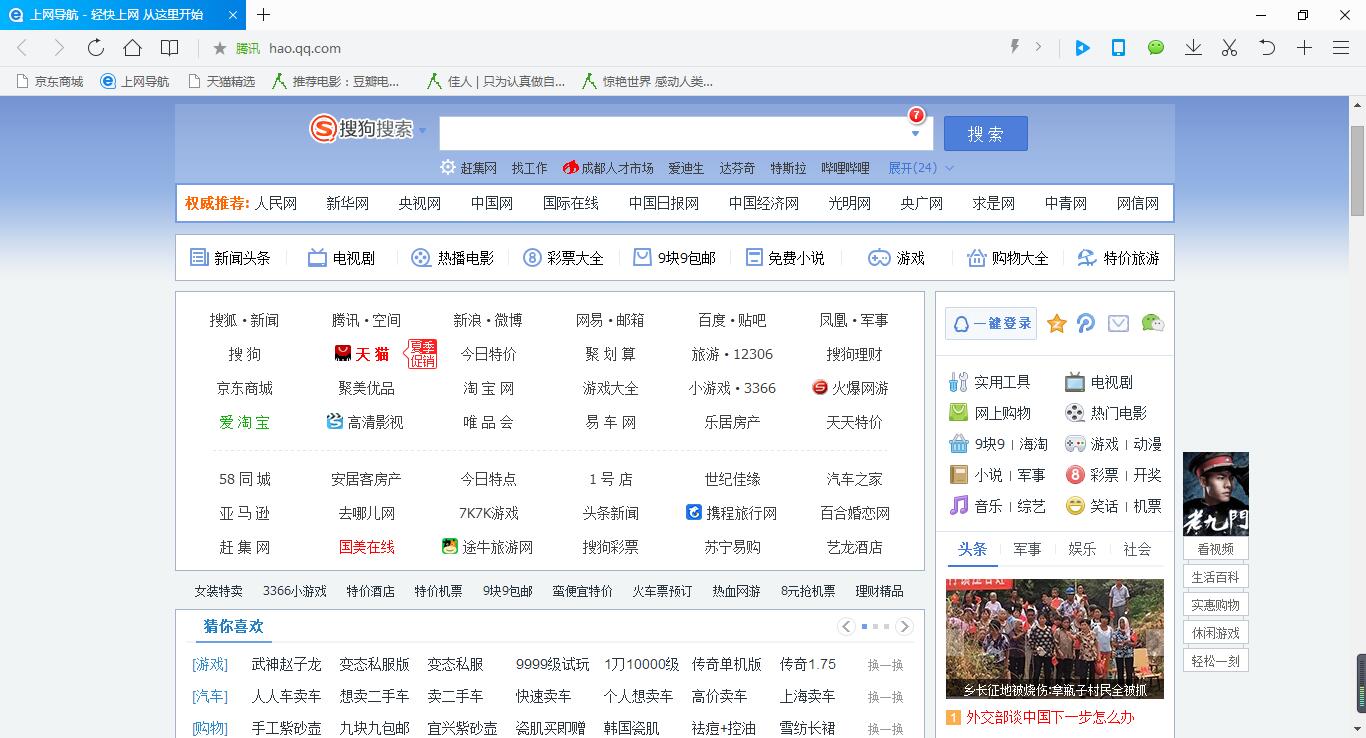1366x738 pixels.
Task: Click the undo closed tab icon
Action: pos(1267,48)
